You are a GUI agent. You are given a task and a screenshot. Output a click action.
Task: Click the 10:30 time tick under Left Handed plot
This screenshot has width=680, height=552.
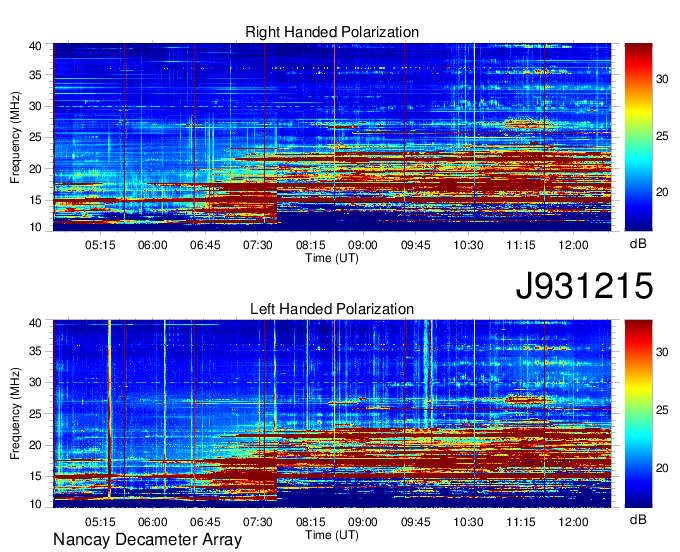tap(468, 522)
